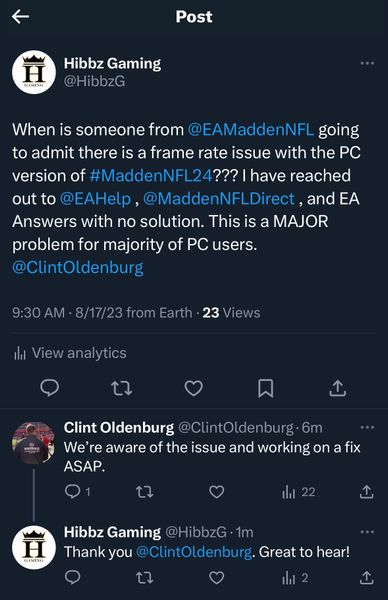Like the main post with heart icon
This screenshot has height=600, width=388.
194,388
